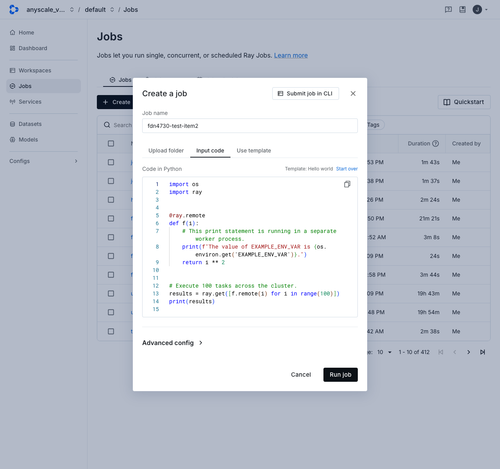Screen dimensions: 500x469
Task: Click the Anyscale logo icon
Action: pyautogui.click(x=14, y=9)
